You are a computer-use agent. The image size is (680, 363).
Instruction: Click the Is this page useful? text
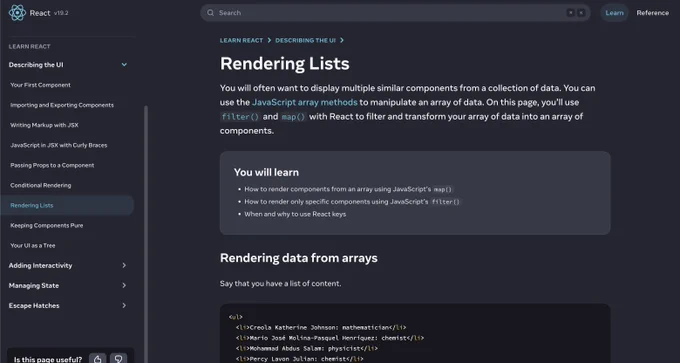pos(48,360)
